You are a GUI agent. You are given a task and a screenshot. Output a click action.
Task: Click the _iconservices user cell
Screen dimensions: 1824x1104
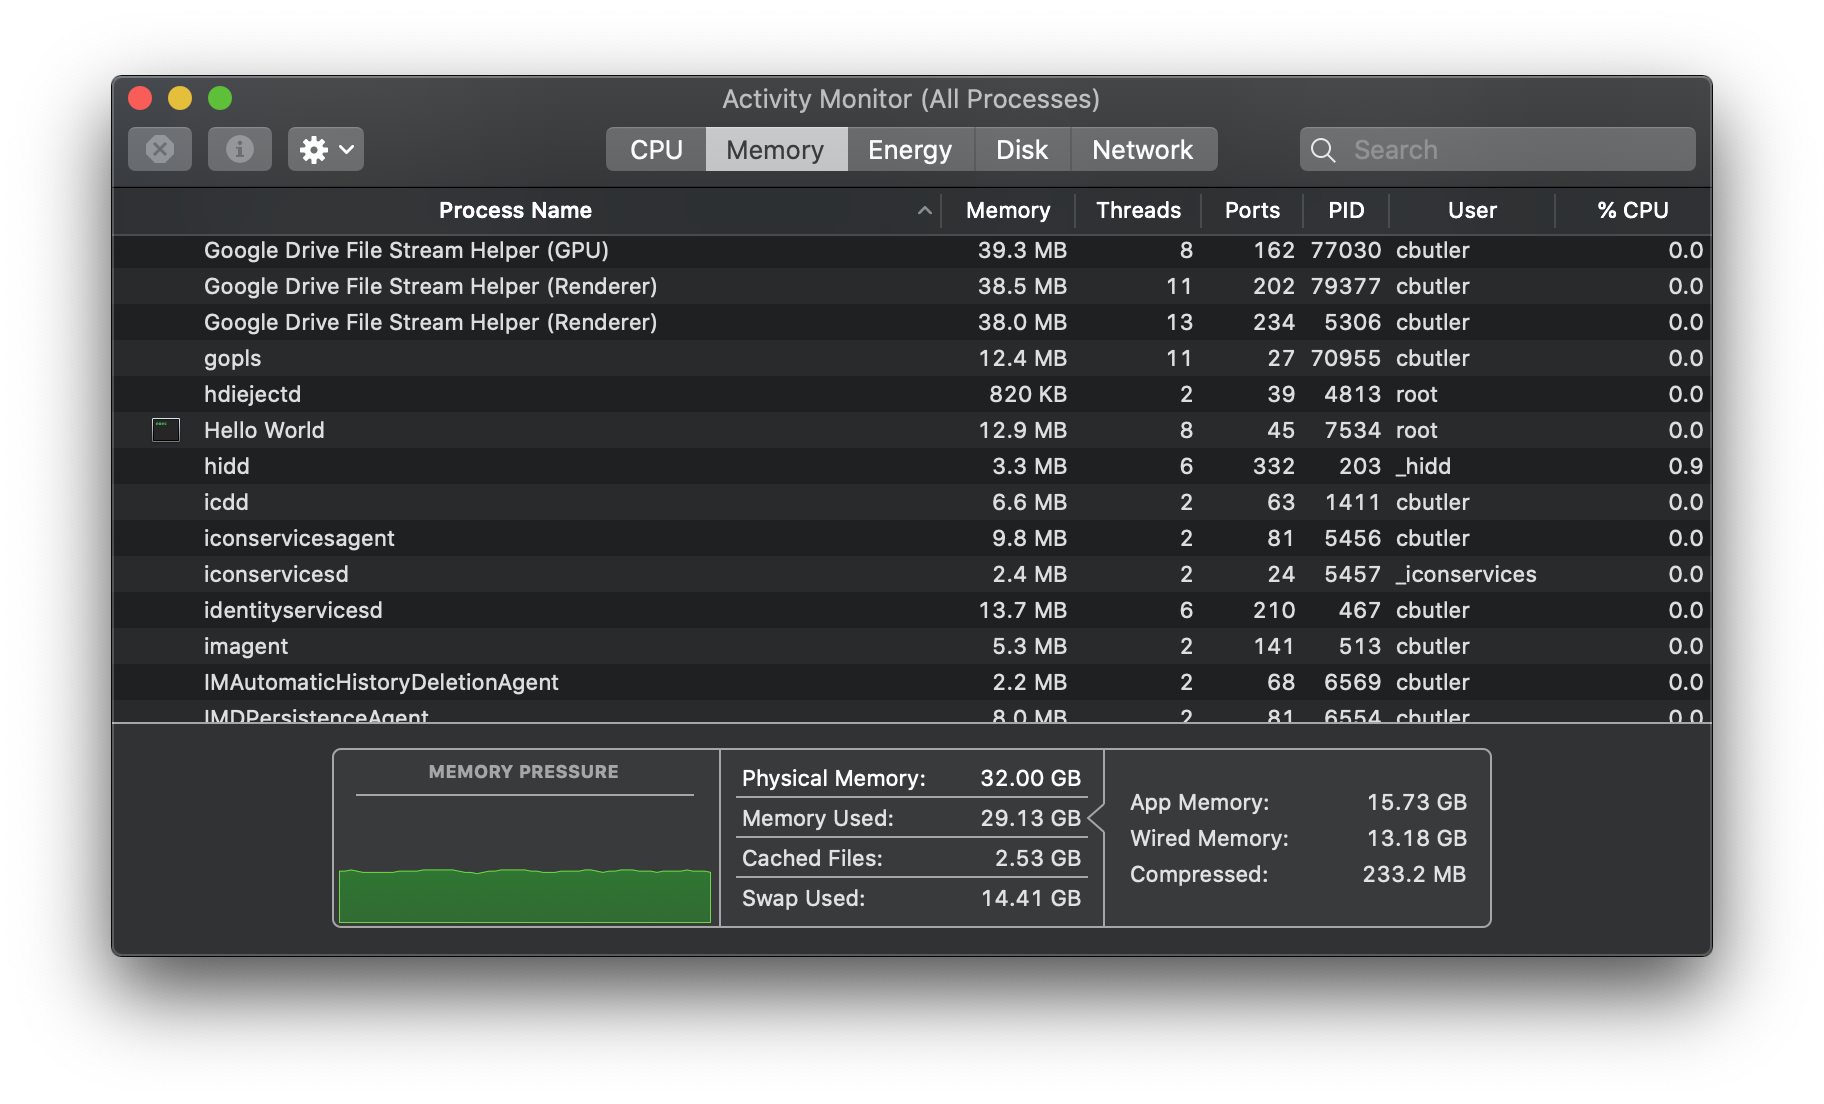[x=1466, y=574]
